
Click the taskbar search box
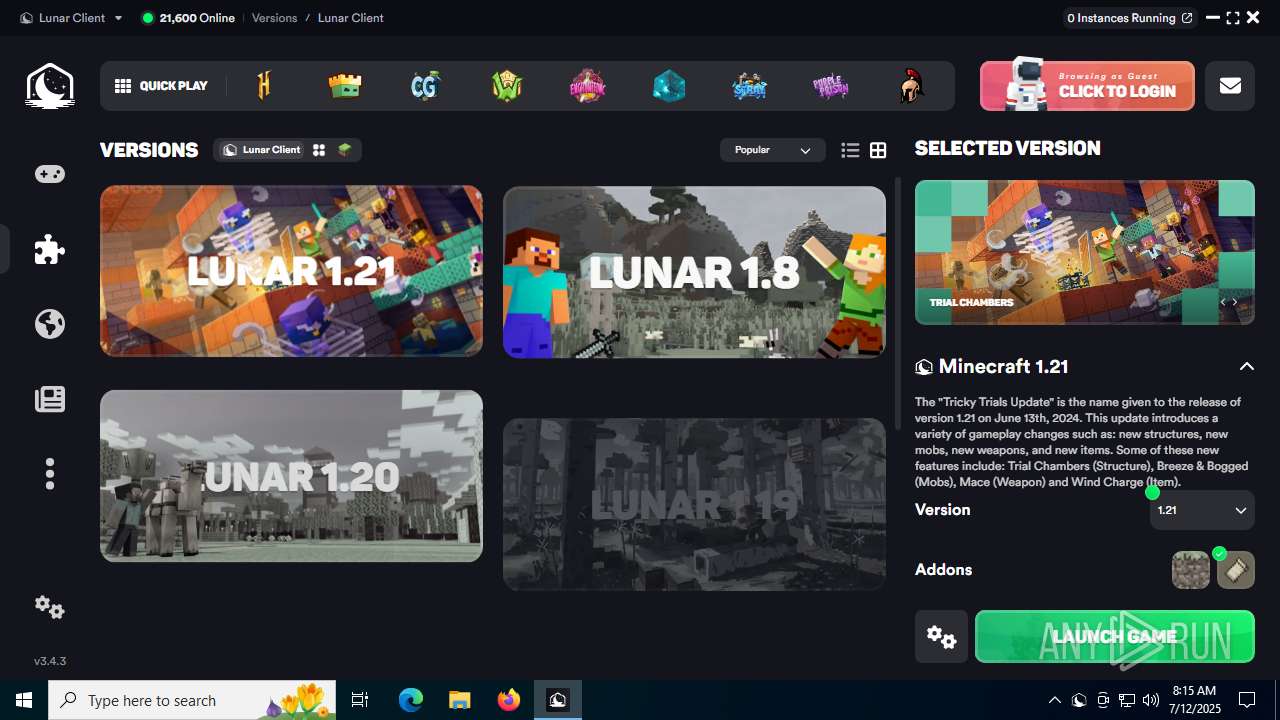coord(192,700)
